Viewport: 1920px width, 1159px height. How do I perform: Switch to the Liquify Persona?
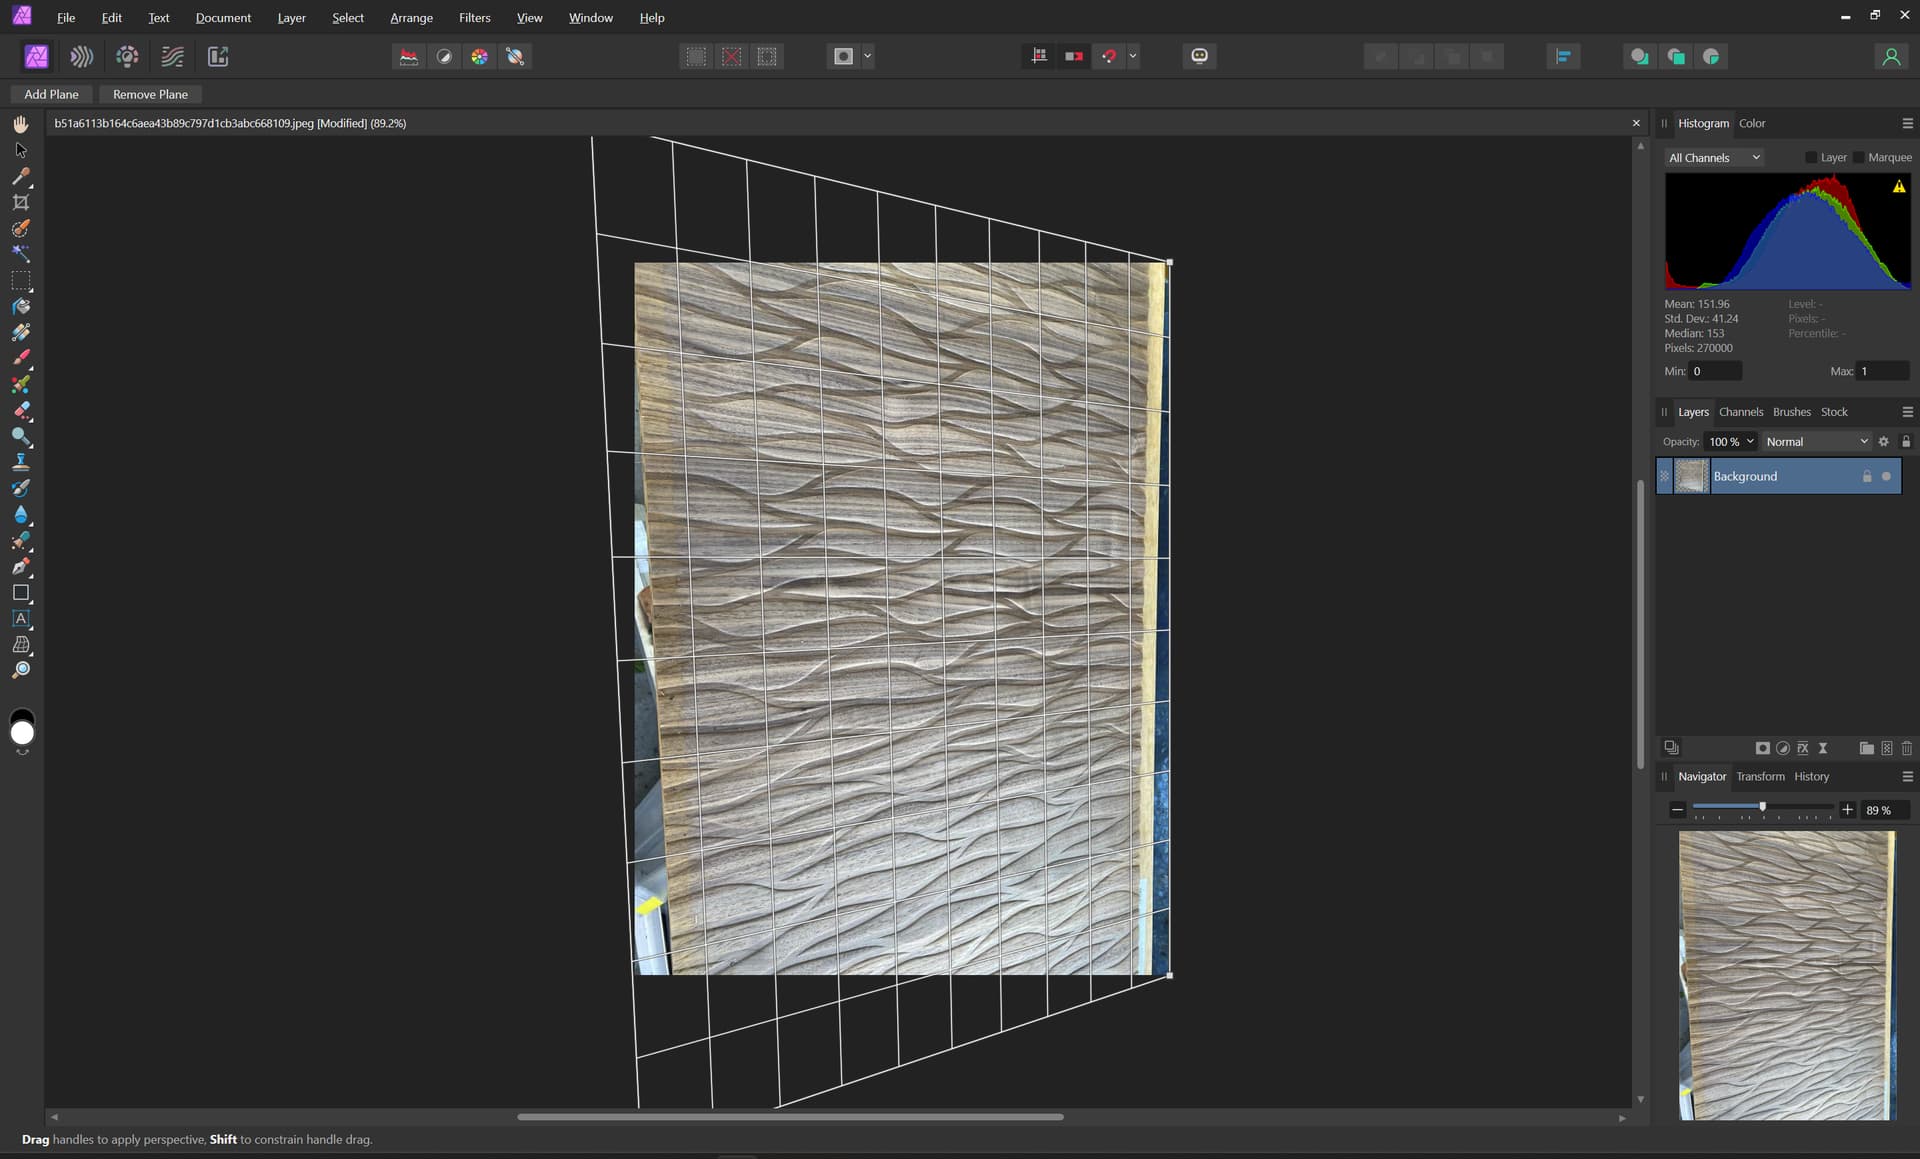[x=82, y=57]
